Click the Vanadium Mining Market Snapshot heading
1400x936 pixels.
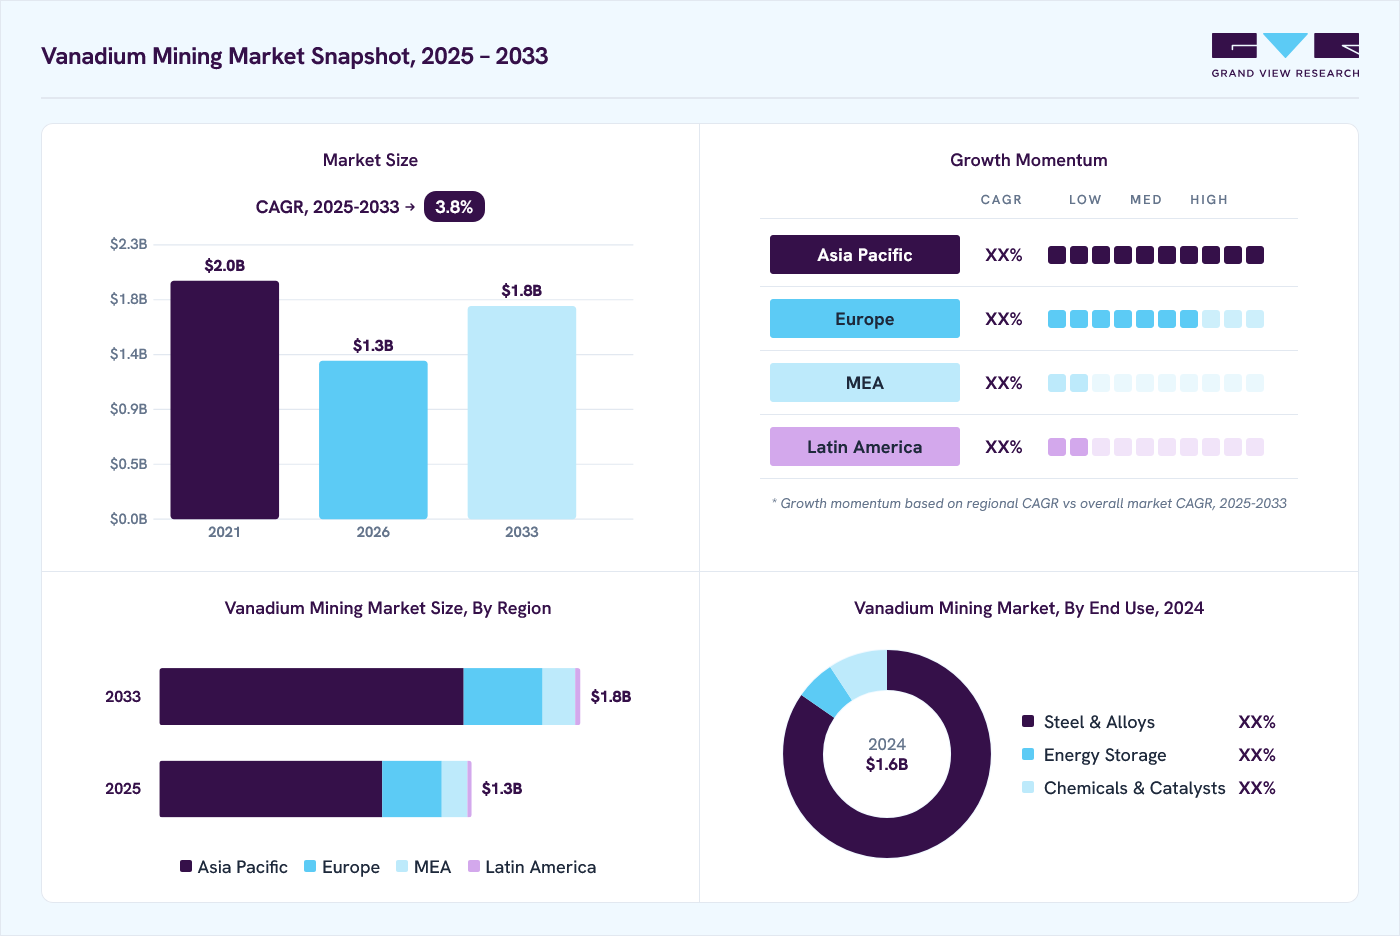pyautogui.click(x=295, y=56)
